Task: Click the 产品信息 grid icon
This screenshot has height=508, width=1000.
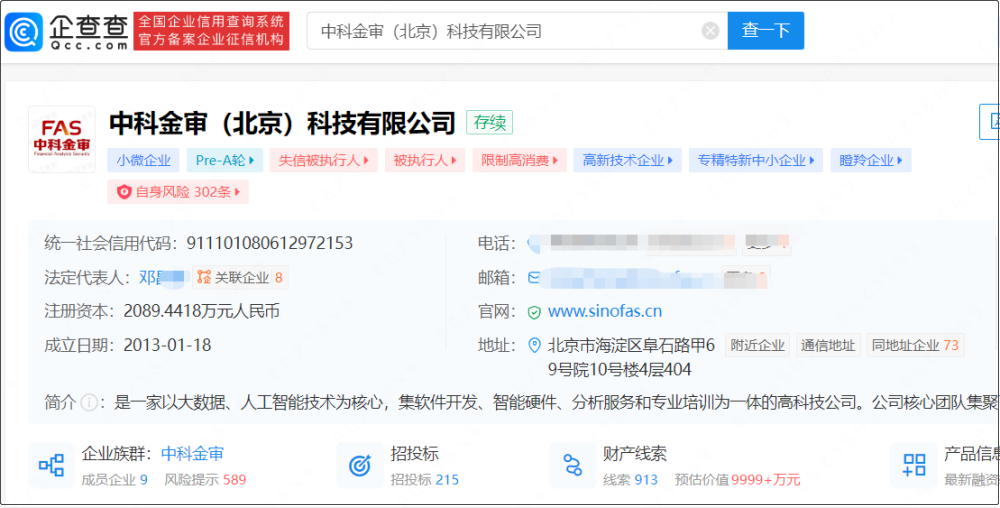Action: click(914, 465)
